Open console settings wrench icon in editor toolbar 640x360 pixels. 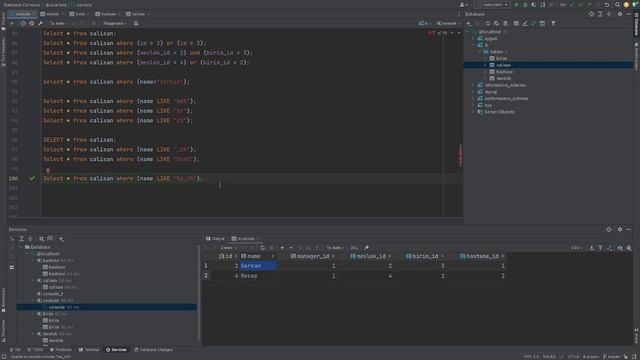click(x=40, y=24)
